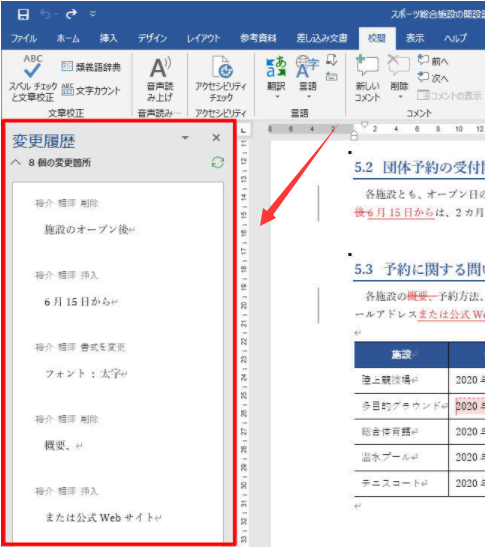This screenshot has height=554, width=488.
Task: Open the 削除 dropdown arrow
Action: click(400, 96)
